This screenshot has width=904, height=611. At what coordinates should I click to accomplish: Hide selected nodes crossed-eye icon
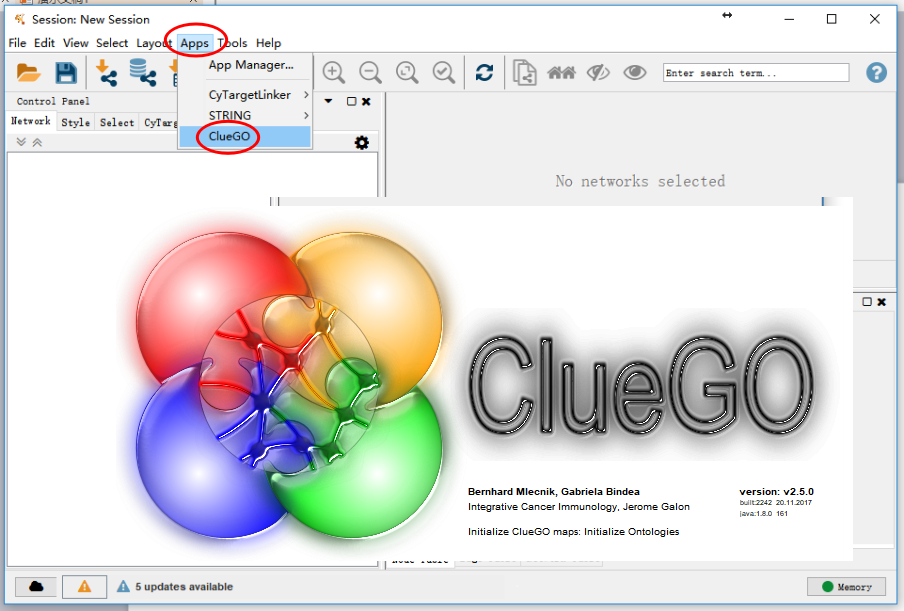click(598, 73)
